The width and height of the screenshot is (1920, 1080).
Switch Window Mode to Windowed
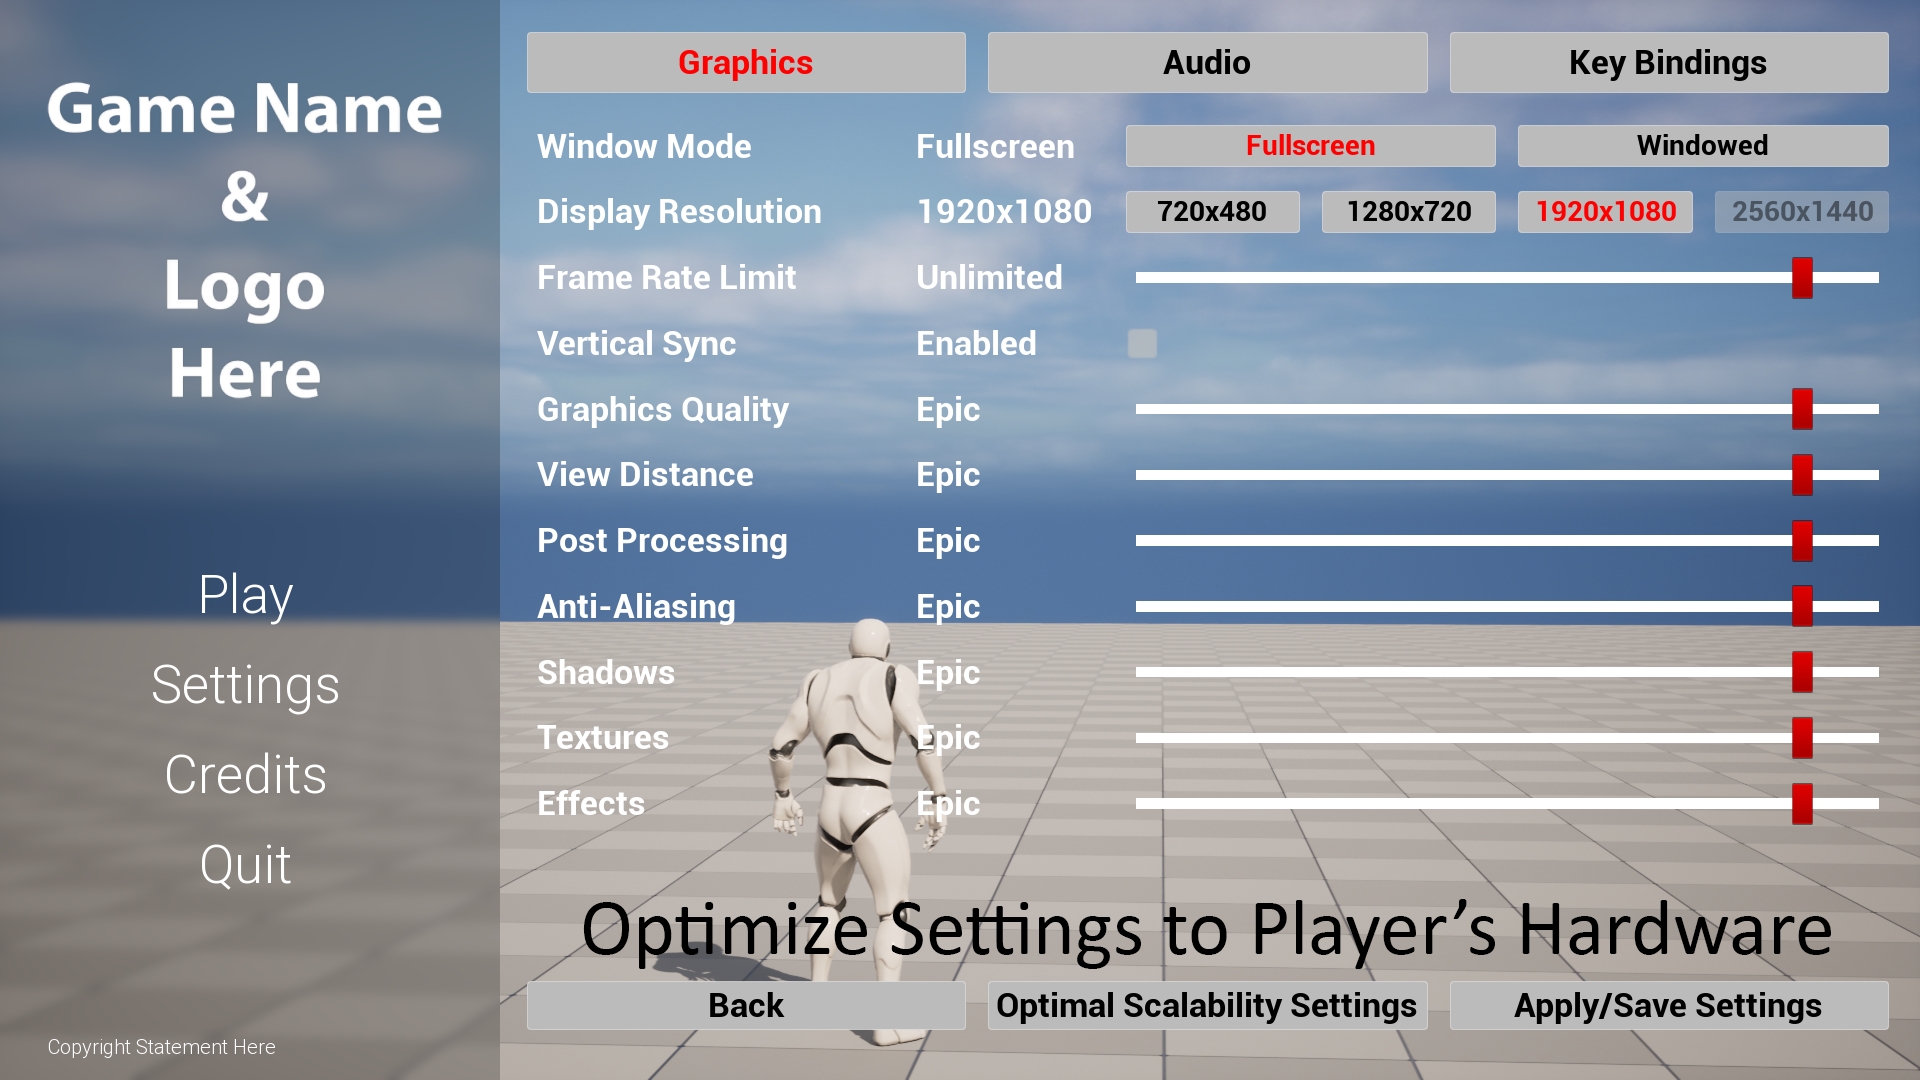pos(1702,145)
